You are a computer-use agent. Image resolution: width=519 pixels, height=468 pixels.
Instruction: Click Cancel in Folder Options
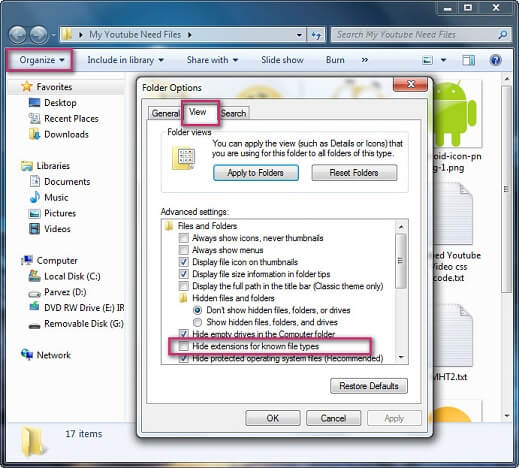click(333, 418)
